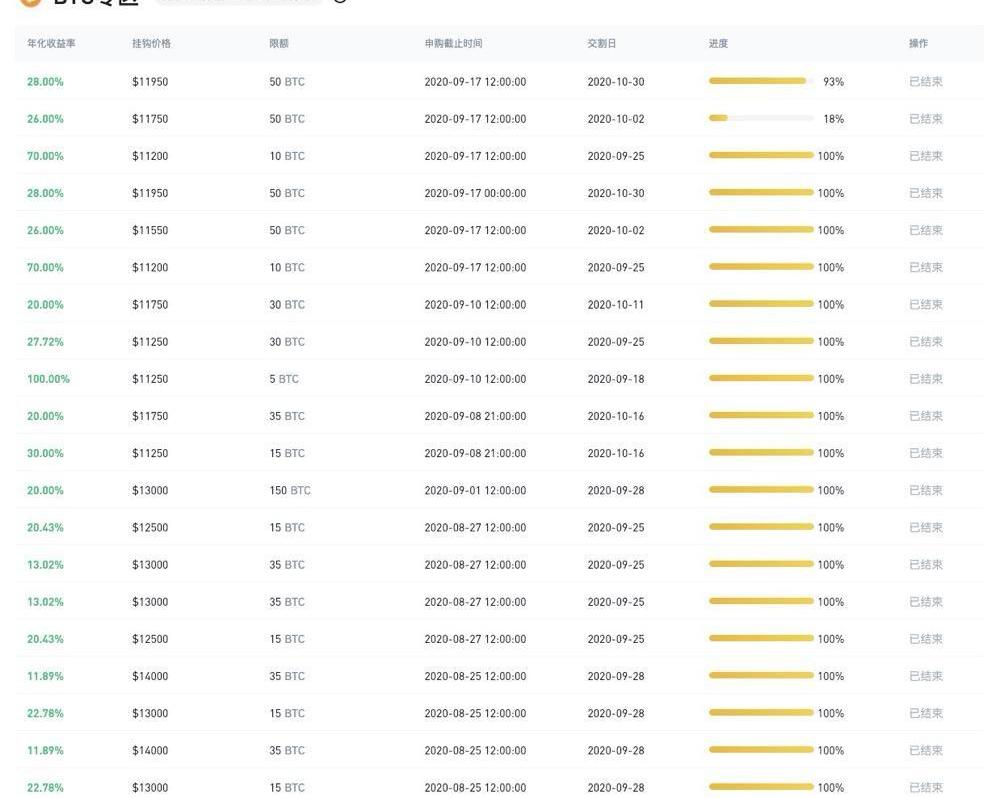
Task: Select the 交割日 column header
Action: [x=601, y=44]
